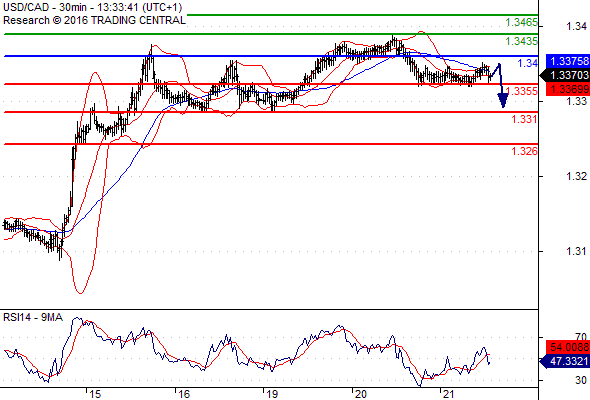Click the red 1.3355 support label
This screenshot has height=400, width=590.
pos(522,91)
